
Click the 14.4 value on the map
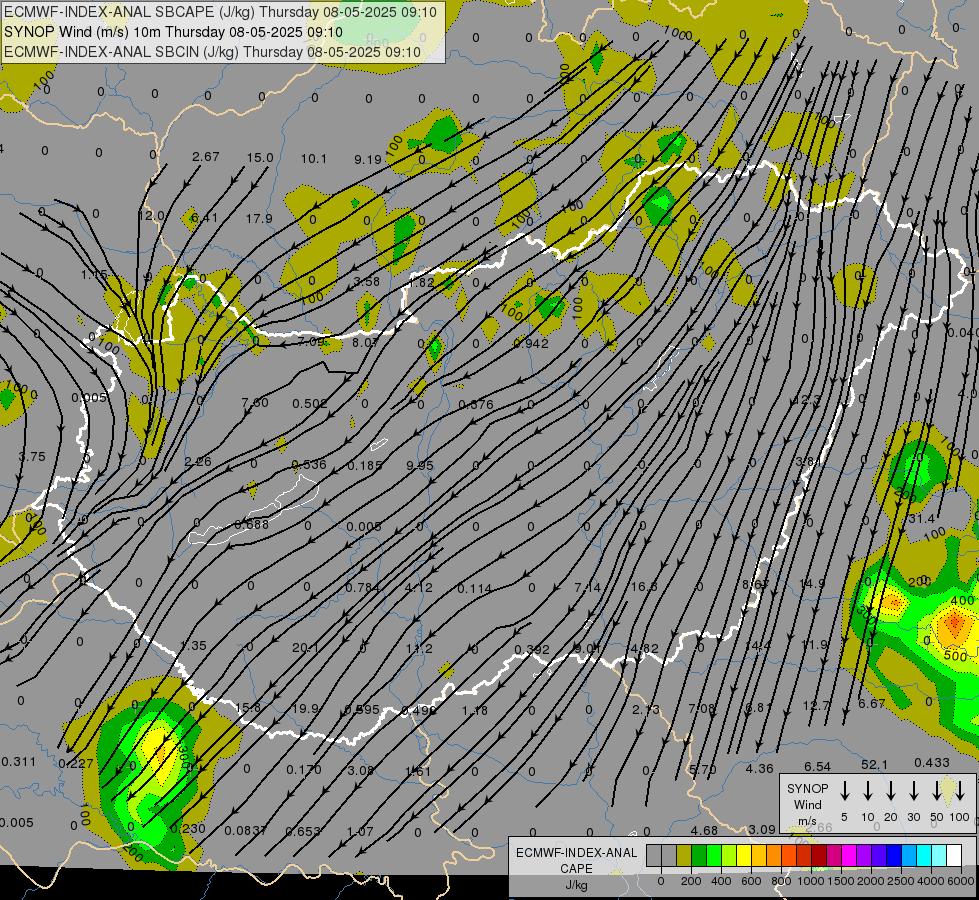coord(758,645)
